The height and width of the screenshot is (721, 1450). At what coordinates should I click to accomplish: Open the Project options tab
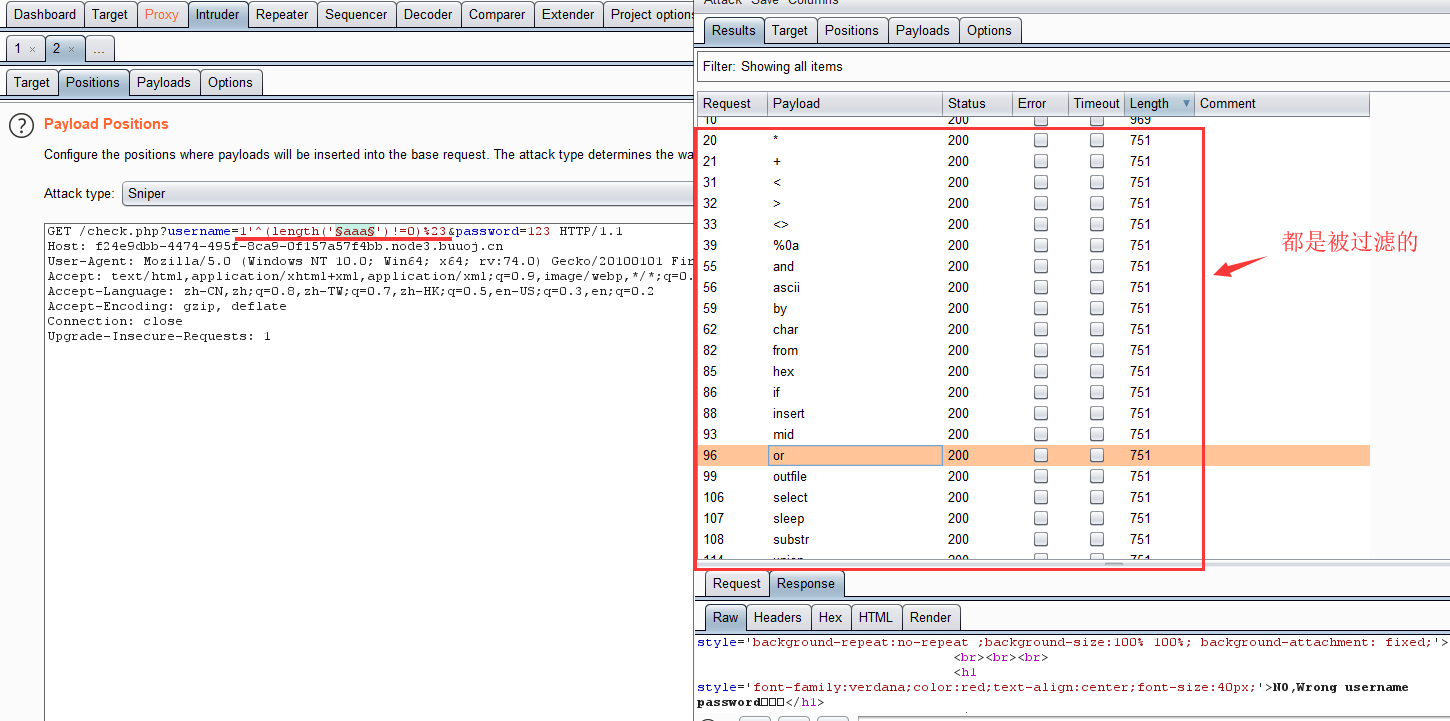point(650,14)
